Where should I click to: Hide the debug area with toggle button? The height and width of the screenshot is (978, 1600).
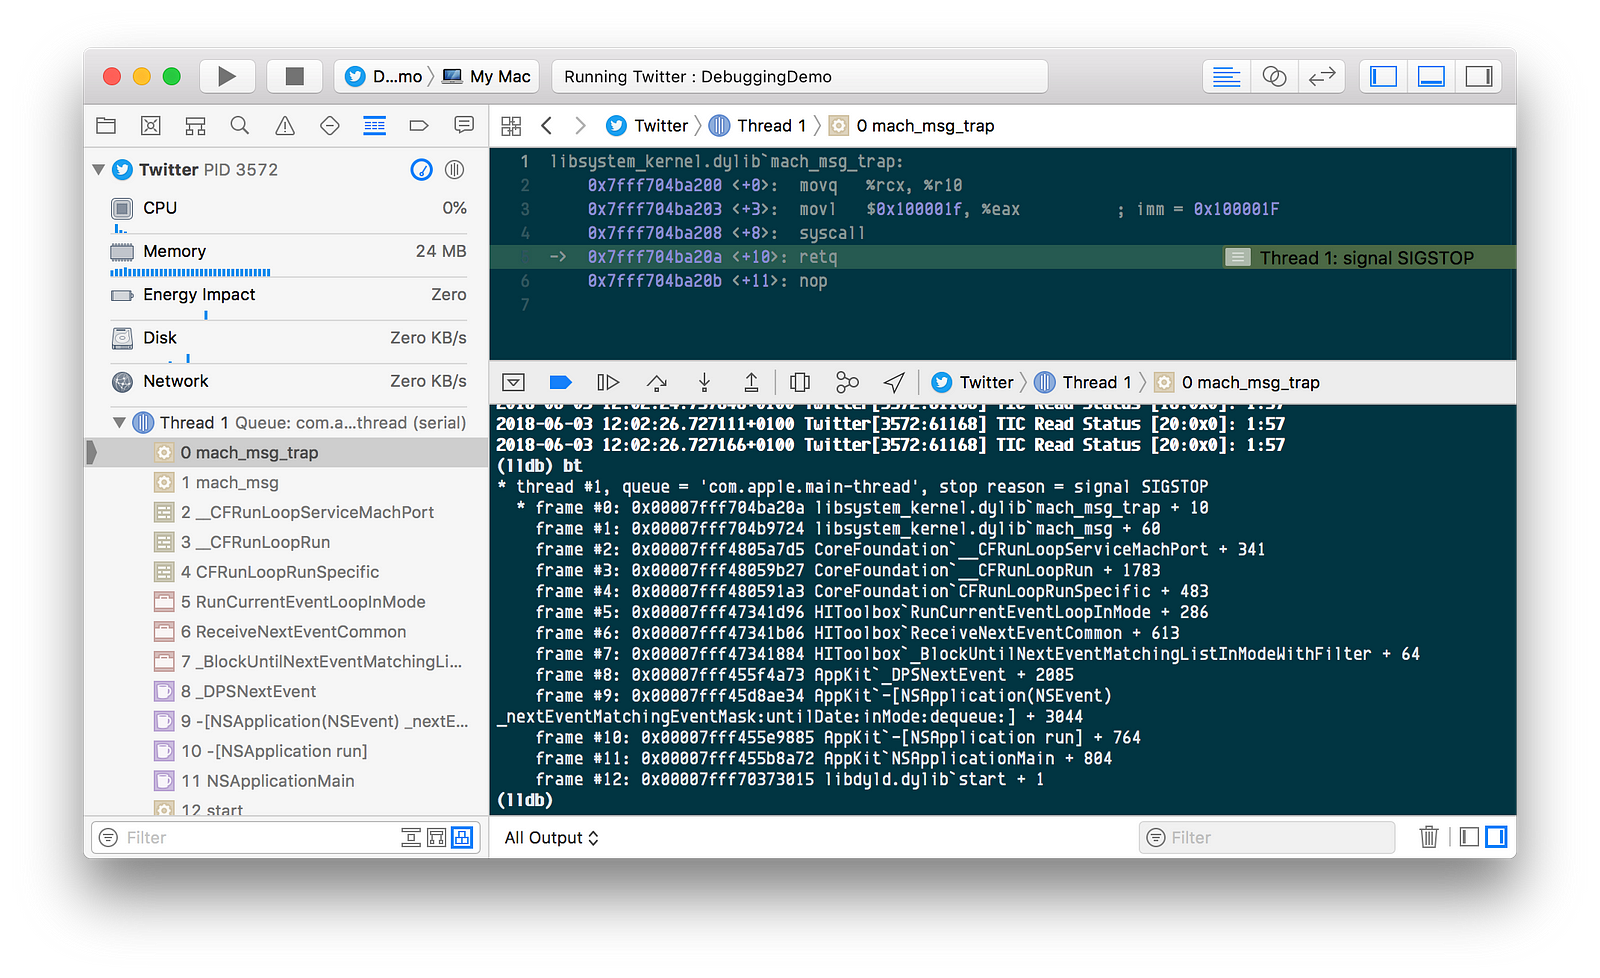[513, 382]
